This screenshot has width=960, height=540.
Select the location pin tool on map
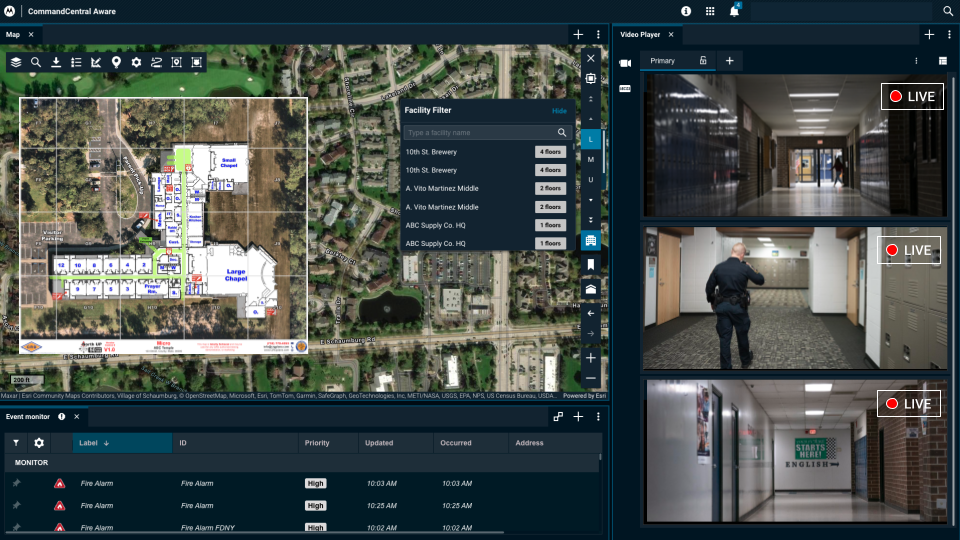116,62
